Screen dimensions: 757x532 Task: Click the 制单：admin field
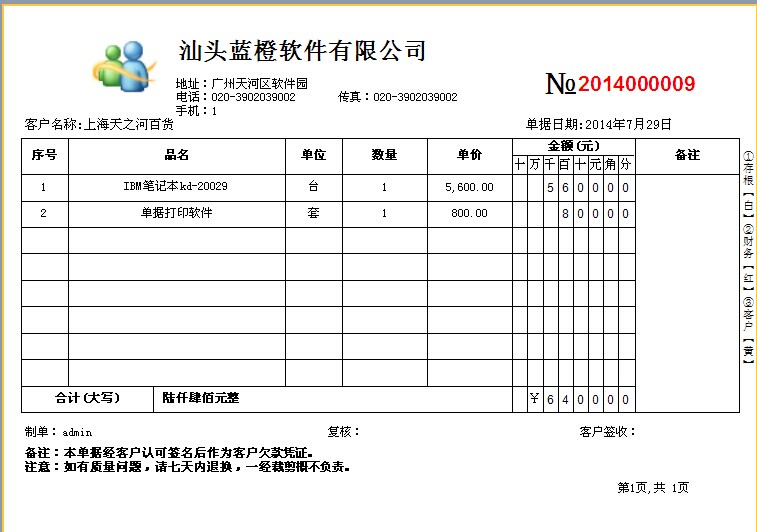coord(58,432)
